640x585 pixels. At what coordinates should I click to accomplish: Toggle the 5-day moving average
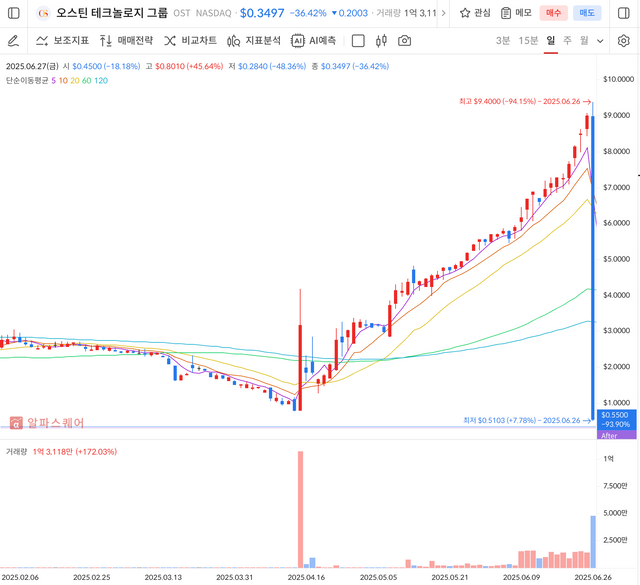tap(53, 80)
